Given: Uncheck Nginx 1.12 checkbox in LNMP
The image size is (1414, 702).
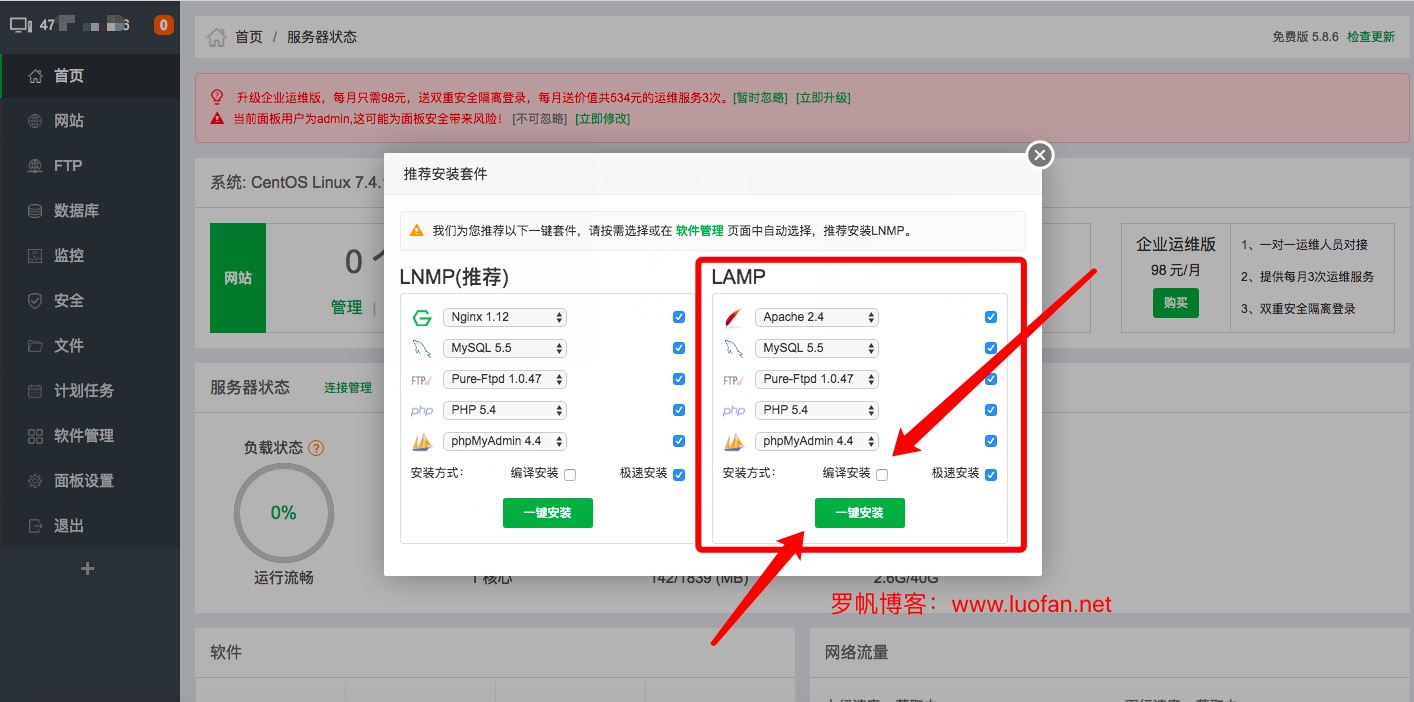Looking at the screenshot, I should [679, 317].
